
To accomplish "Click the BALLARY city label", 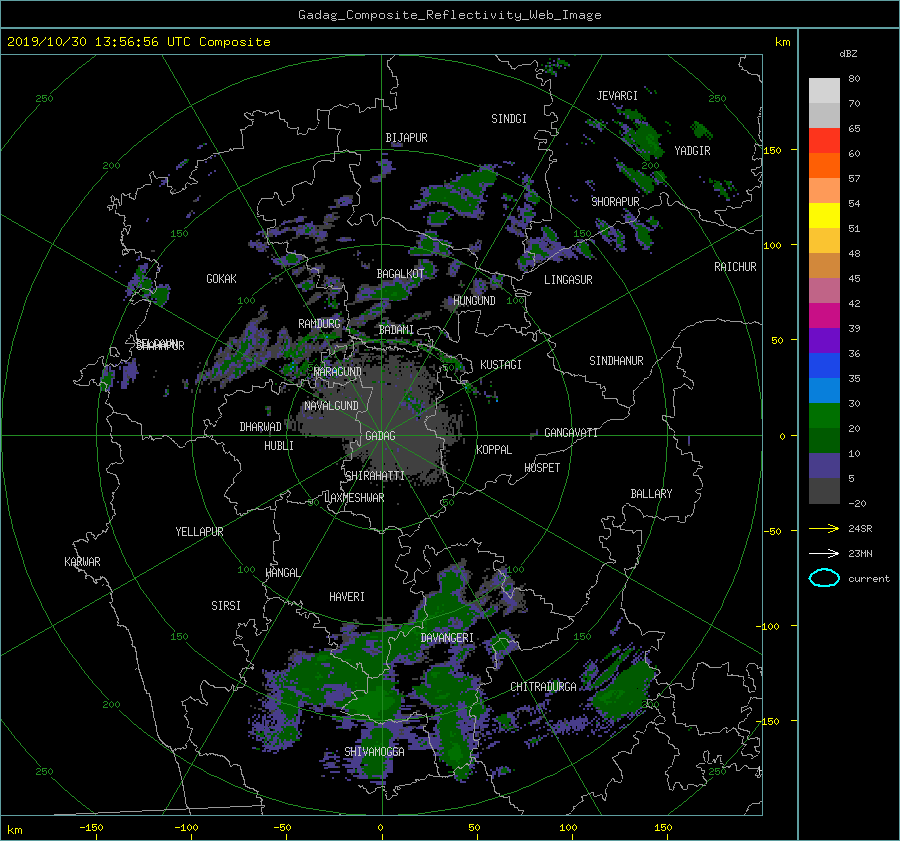I will click(651, 494).
